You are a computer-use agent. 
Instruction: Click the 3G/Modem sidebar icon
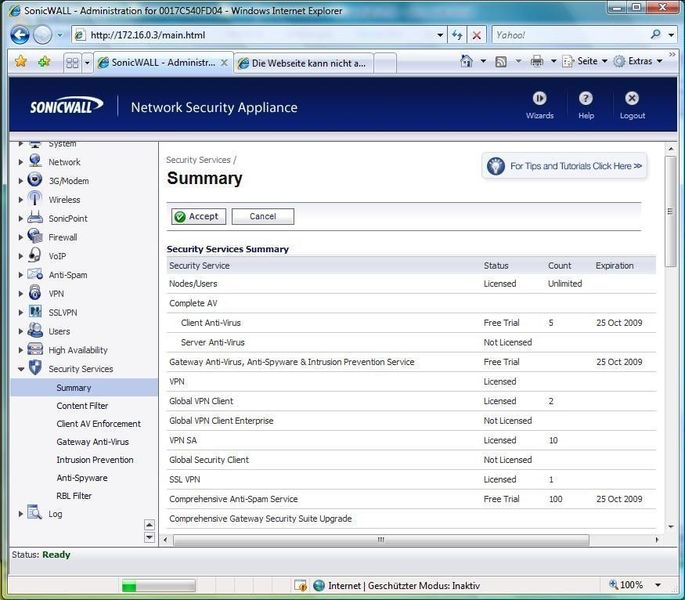point(35,180)
